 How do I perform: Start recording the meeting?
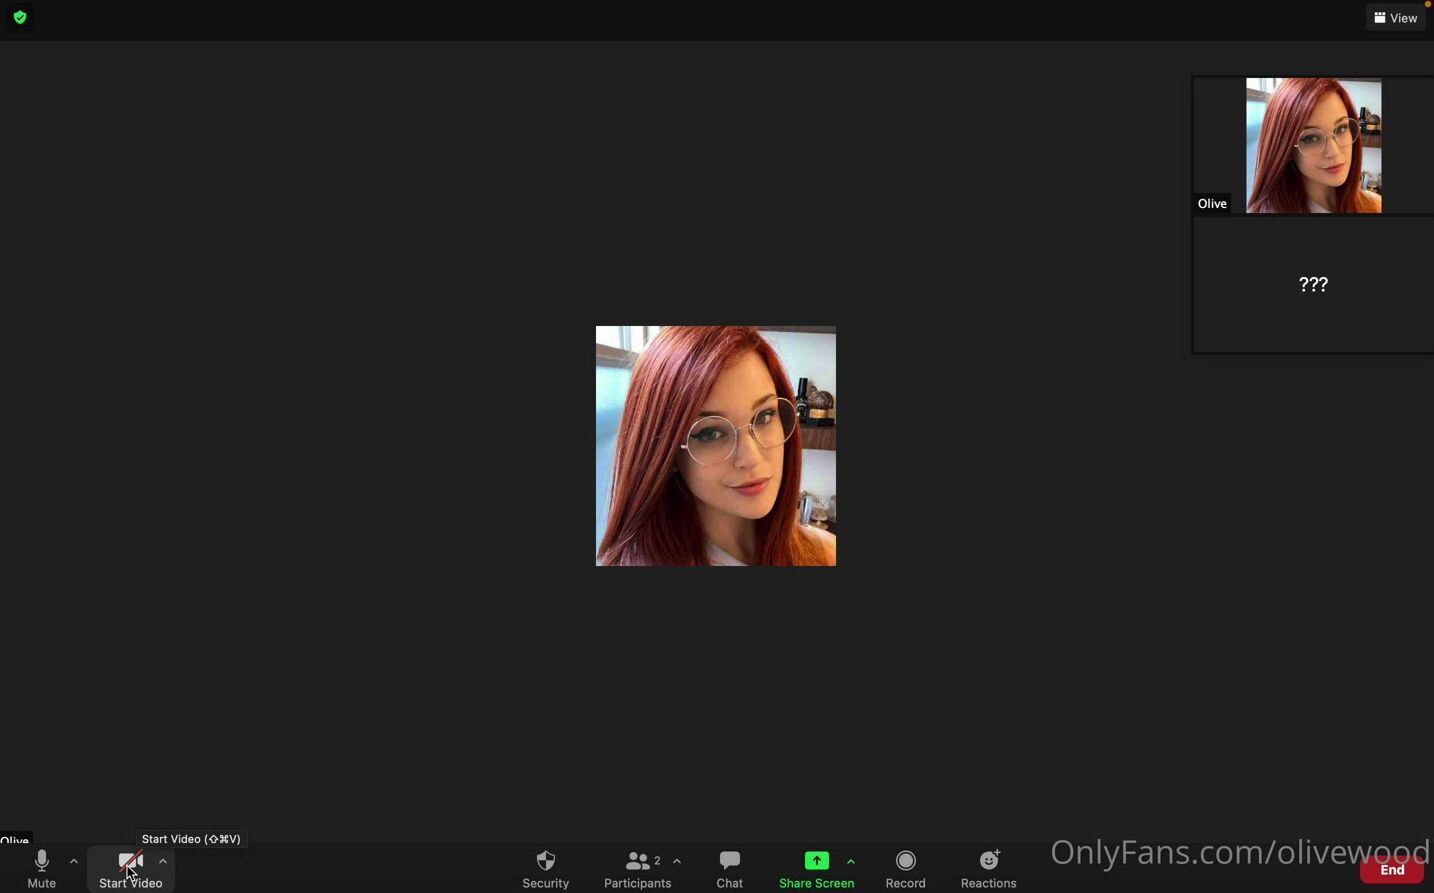905,868
